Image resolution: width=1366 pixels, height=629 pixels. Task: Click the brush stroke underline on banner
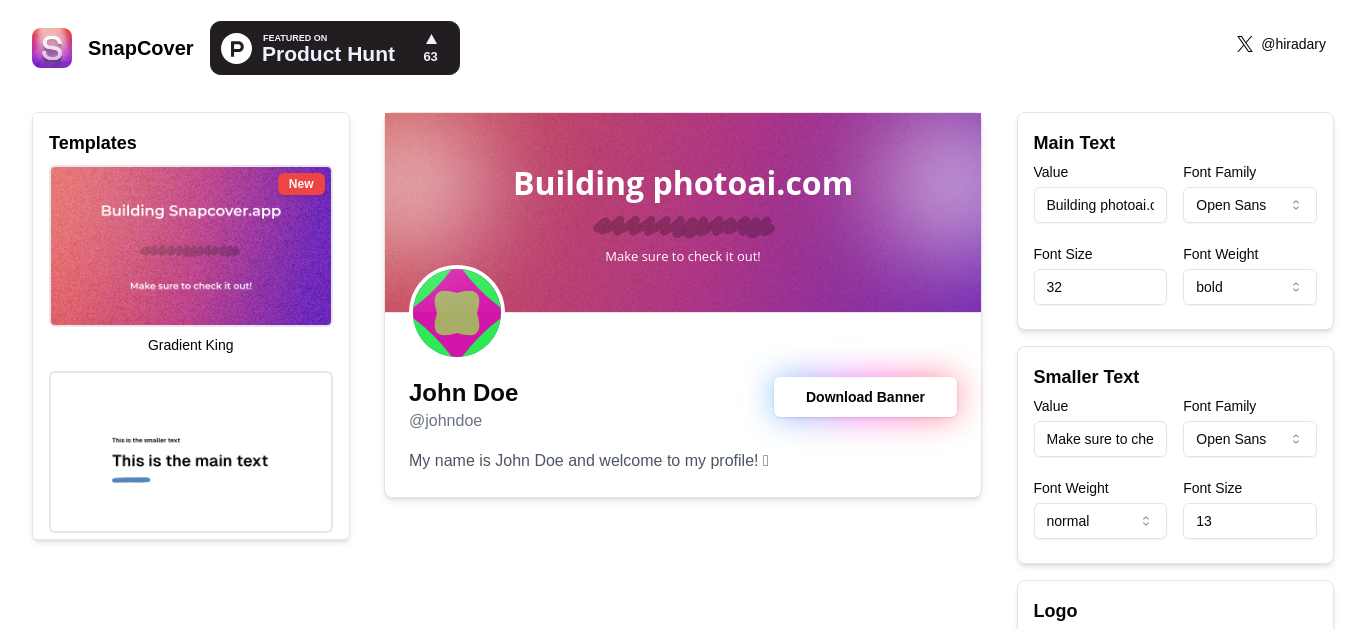click(683, 227)
